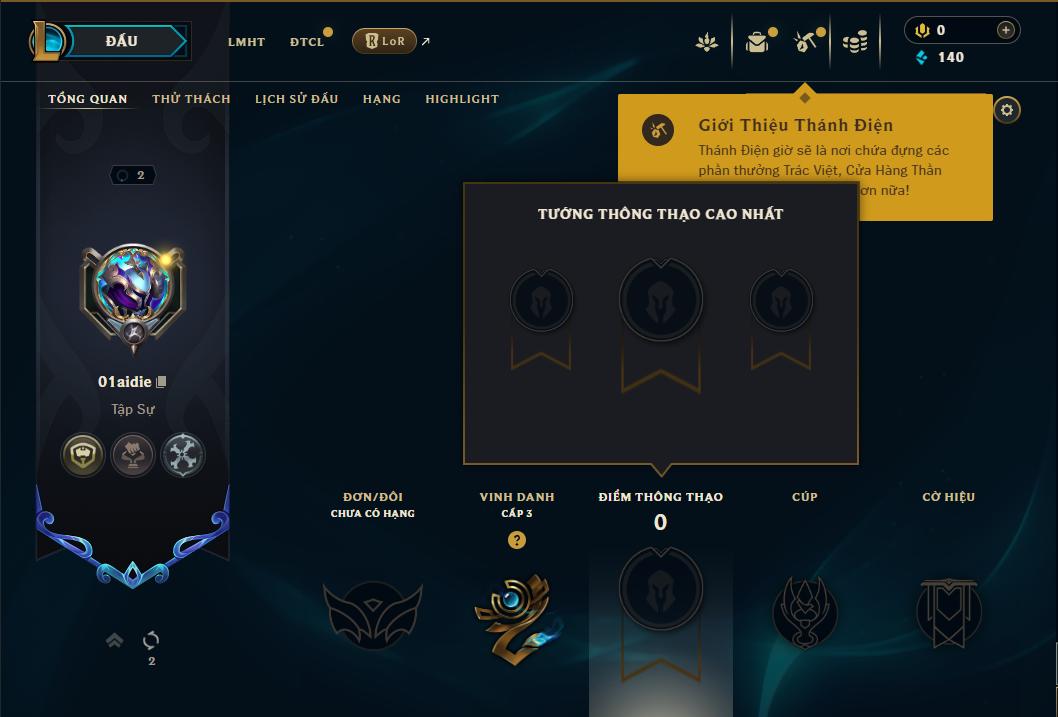Open the Lịch Sử Đấu tab
This screenshot has width=1058, height=717.
click(296, 99)
